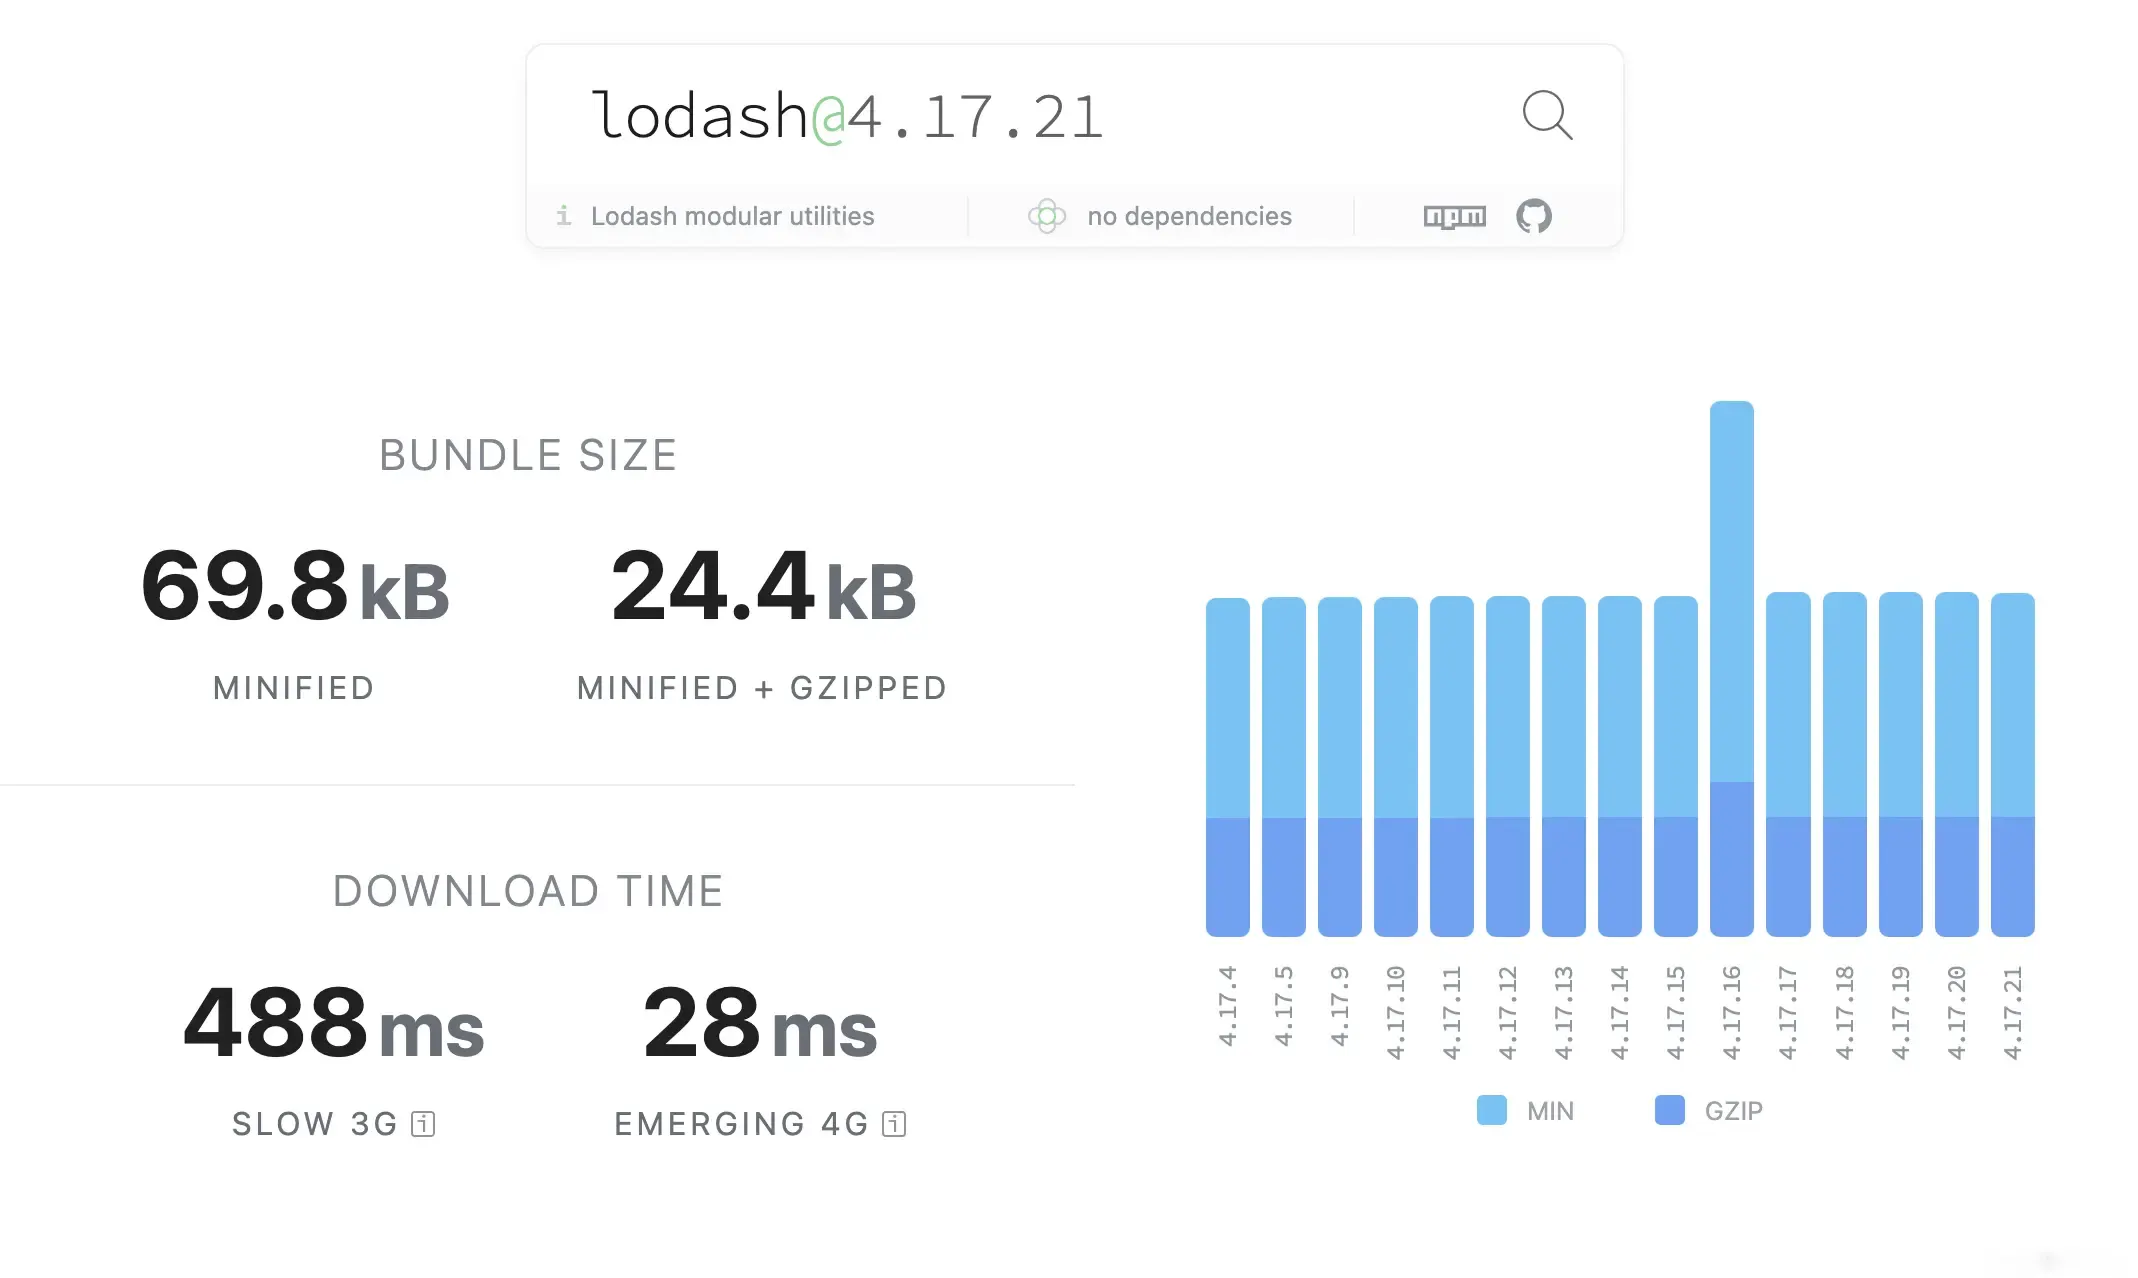
Task: Select the 4.17.13 version bar
Action: [x=1563, y=767]
